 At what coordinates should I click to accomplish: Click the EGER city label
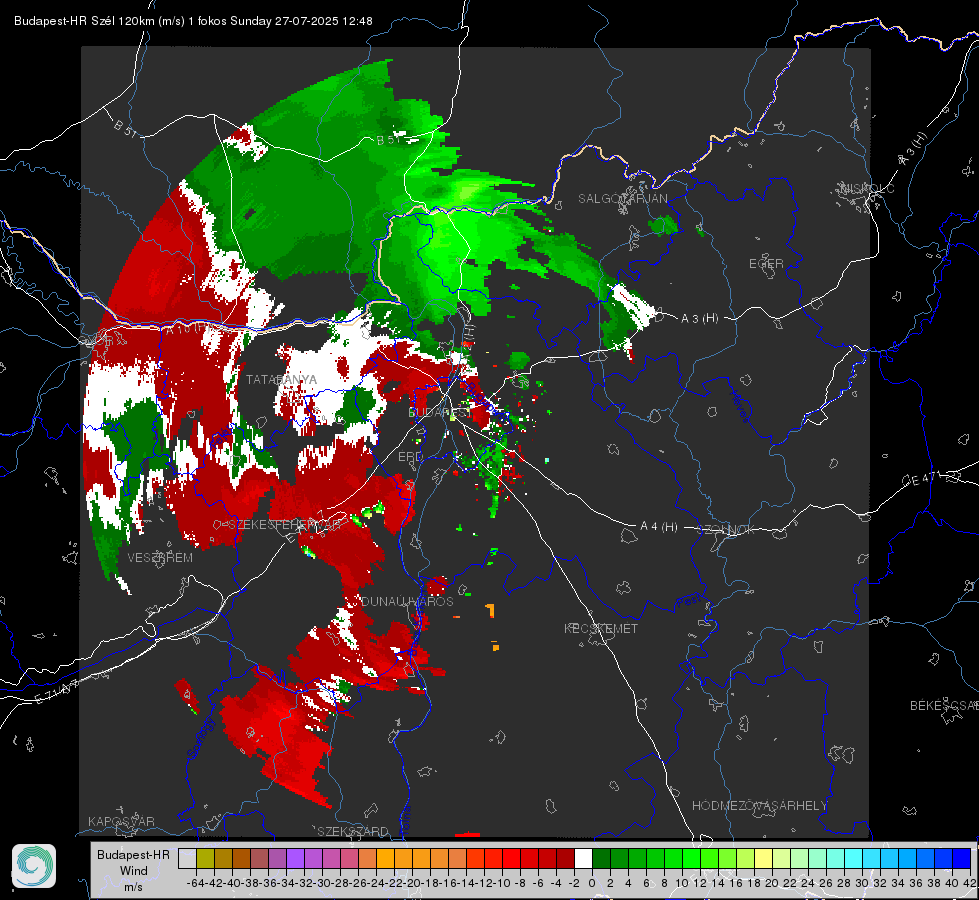tap(766, 264)
